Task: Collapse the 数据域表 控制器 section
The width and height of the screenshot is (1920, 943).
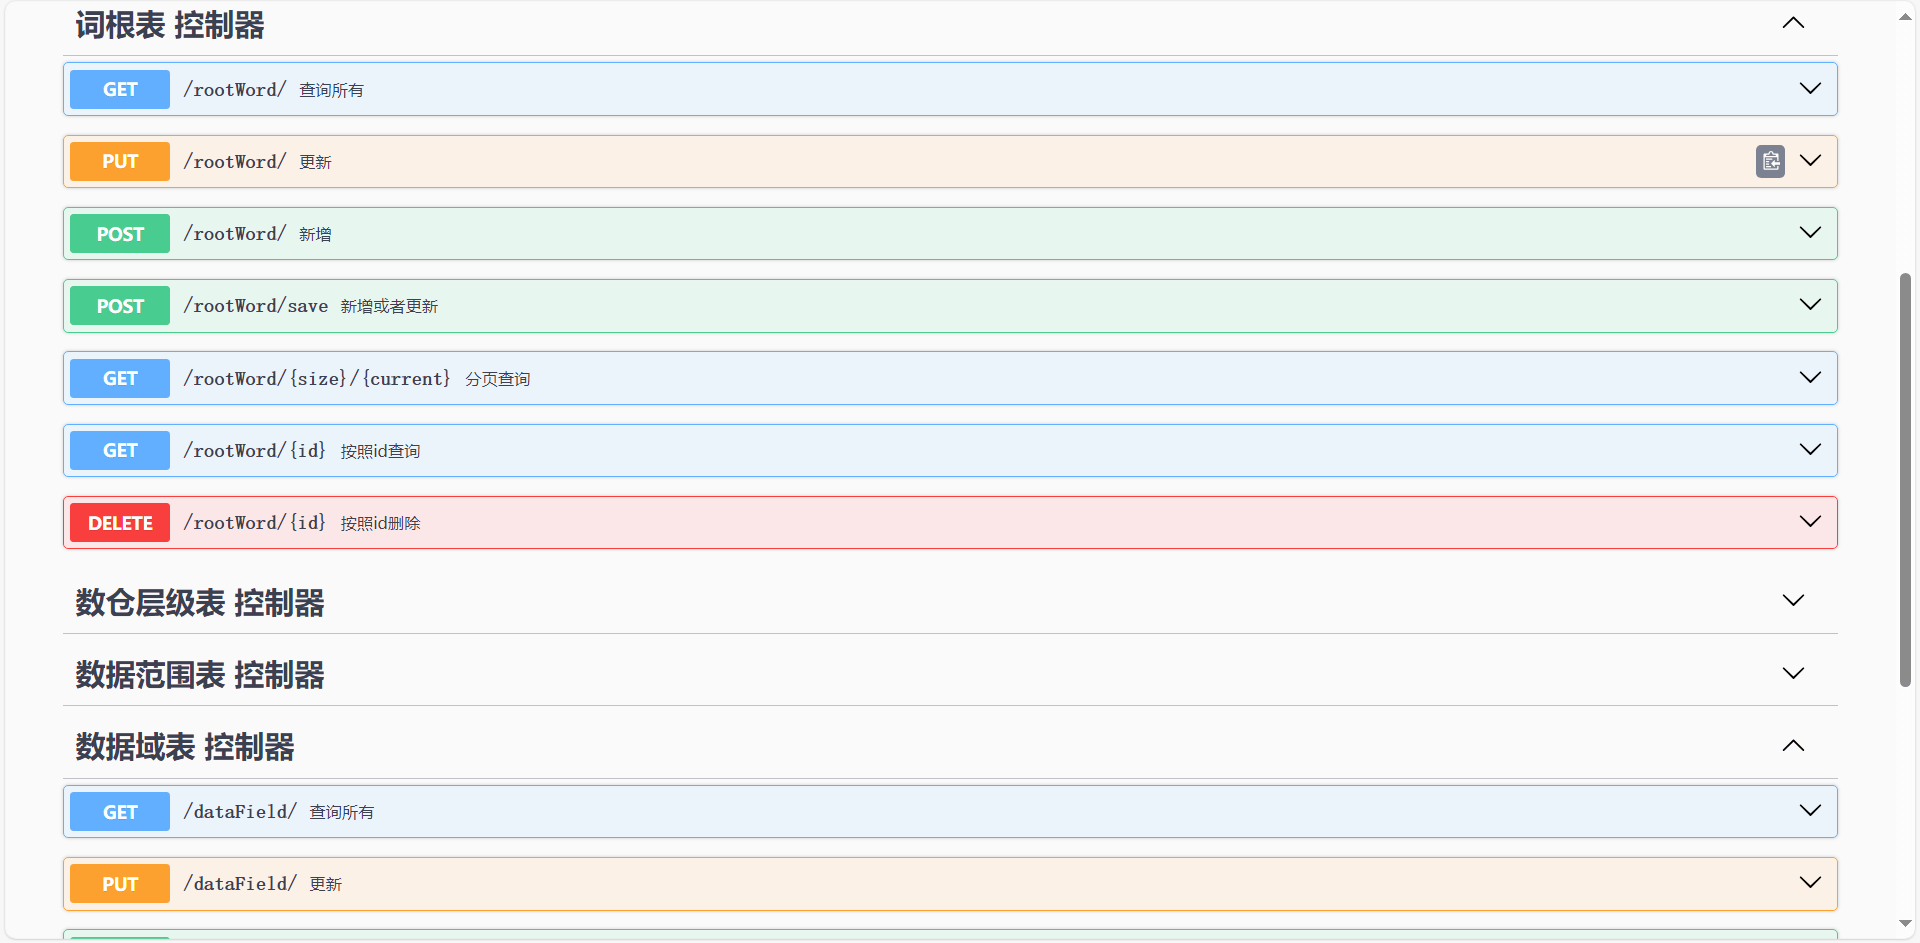Action: (1792, 746)
